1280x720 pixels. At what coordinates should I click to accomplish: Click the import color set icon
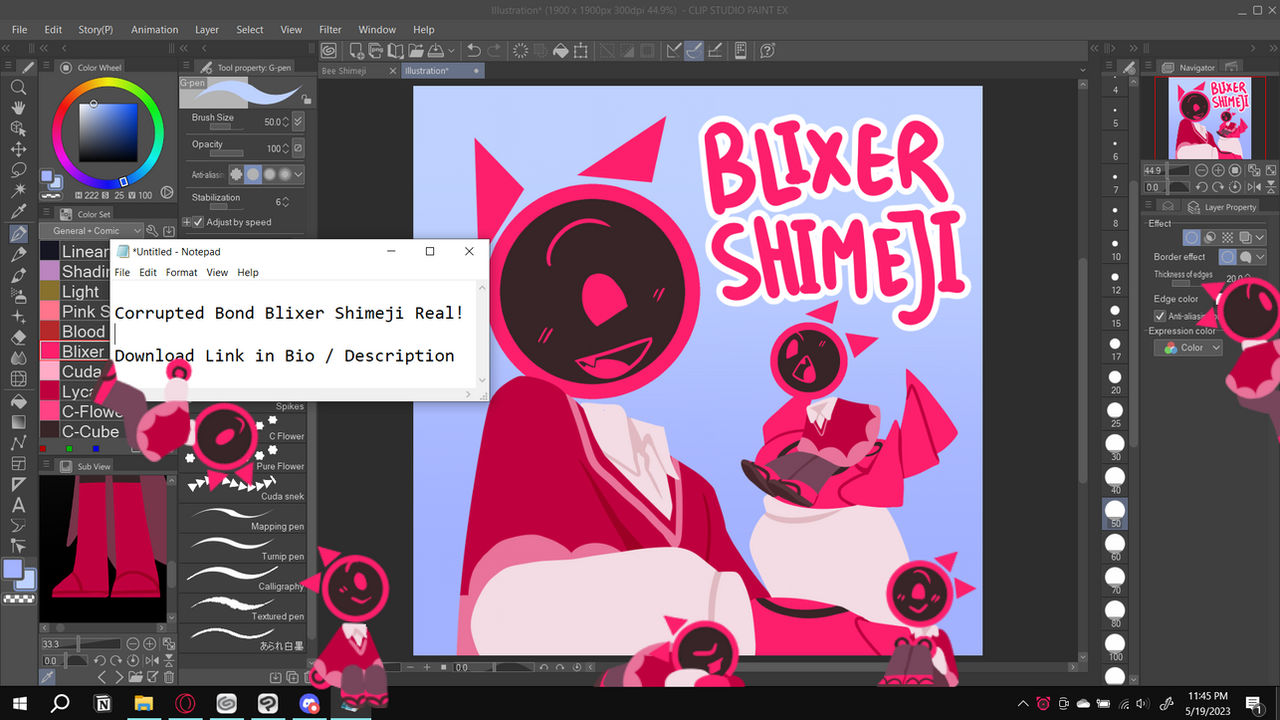point(170,231)
